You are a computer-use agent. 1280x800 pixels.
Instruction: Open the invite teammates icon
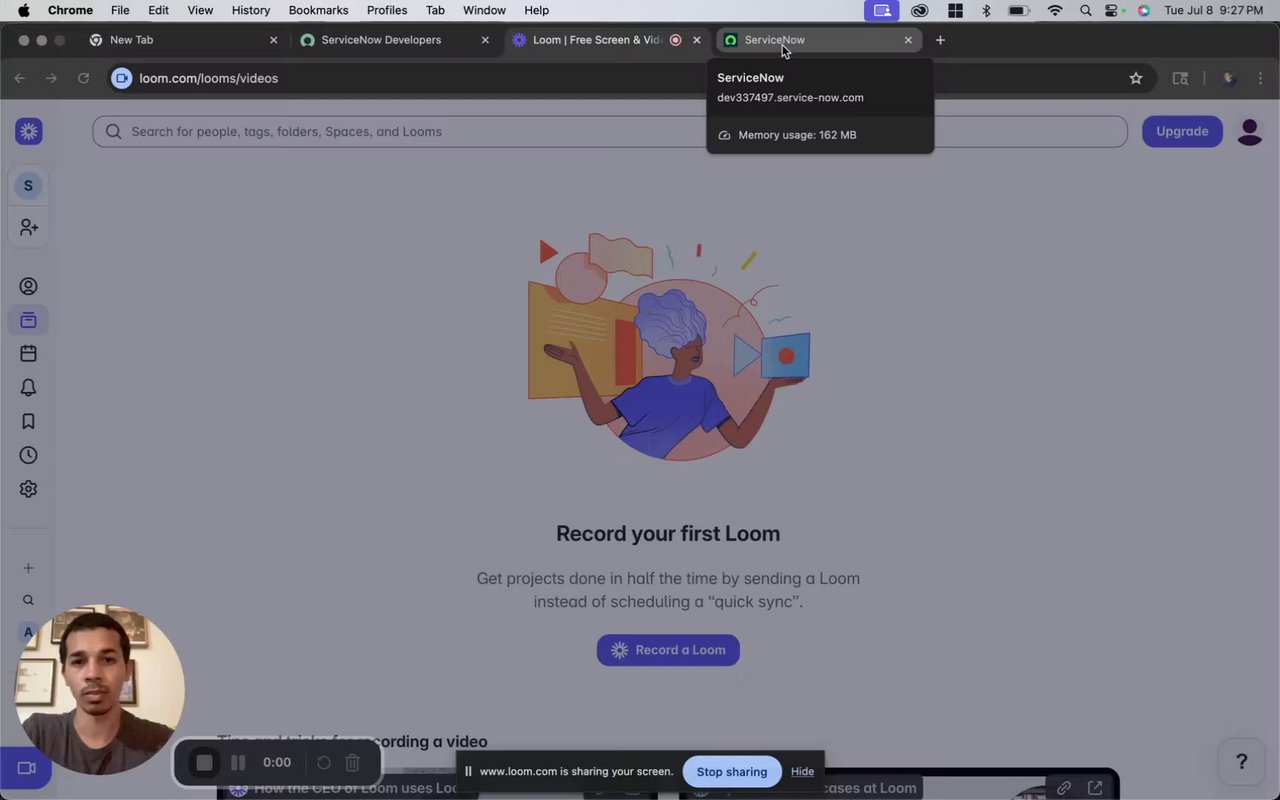coord(29,228)
